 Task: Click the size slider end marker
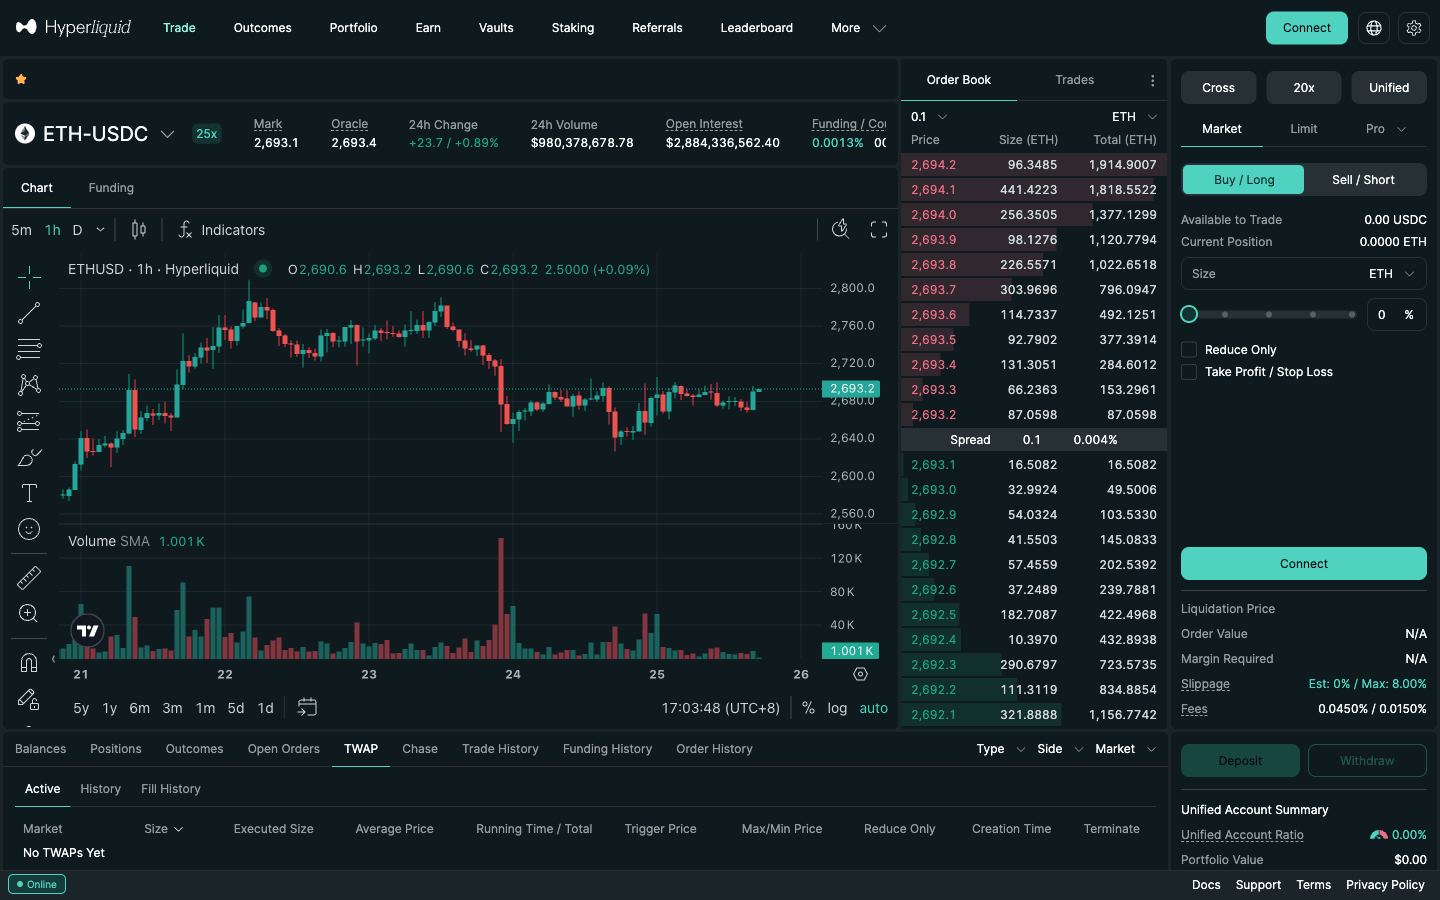(x=1352, y=314)
